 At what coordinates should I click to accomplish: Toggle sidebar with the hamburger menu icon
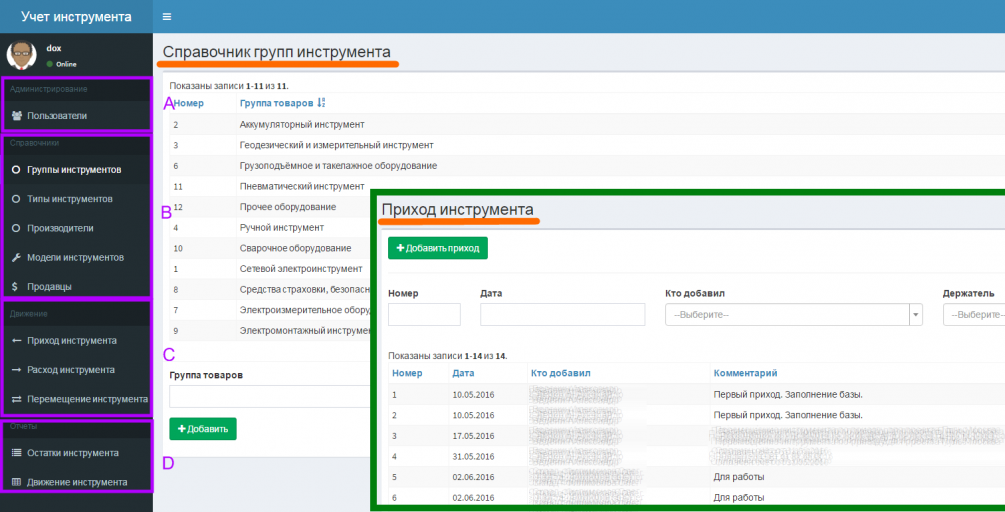pos(167,17)
